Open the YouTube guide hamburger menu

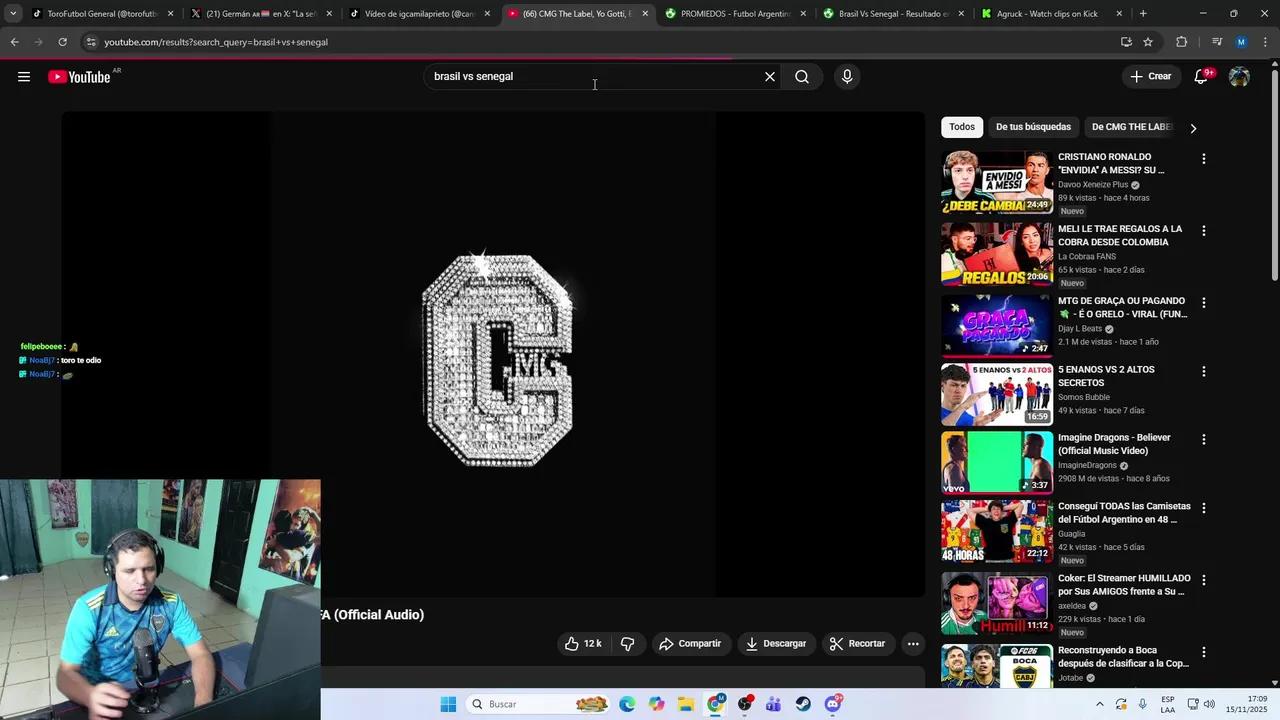coord(24,77)
